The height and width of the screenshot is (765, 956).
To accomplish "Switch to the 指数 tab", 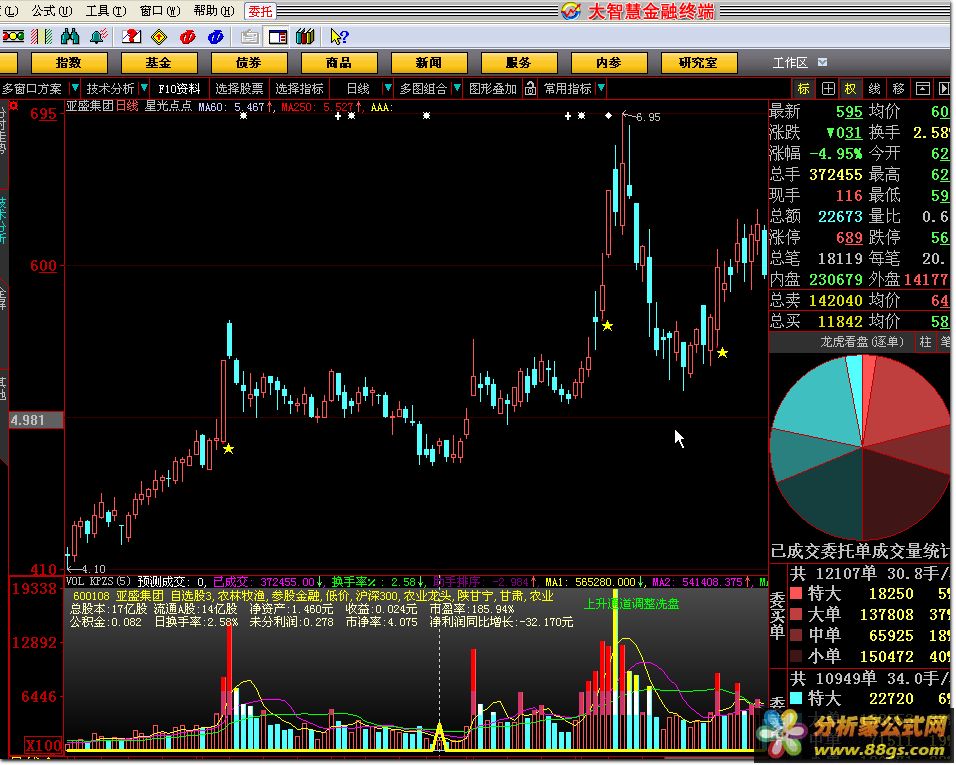I will tap(68, 63).
